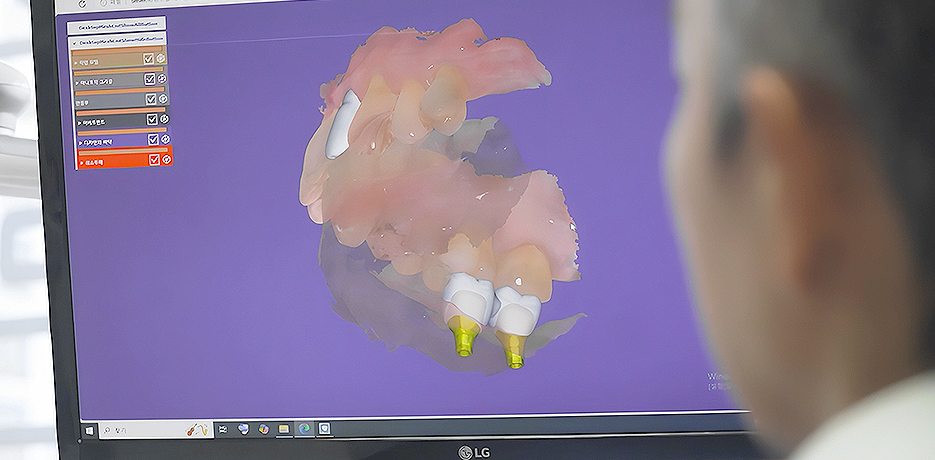Select the topmost white panel header bar
The image size is (935, 460).
pos(116,26)
